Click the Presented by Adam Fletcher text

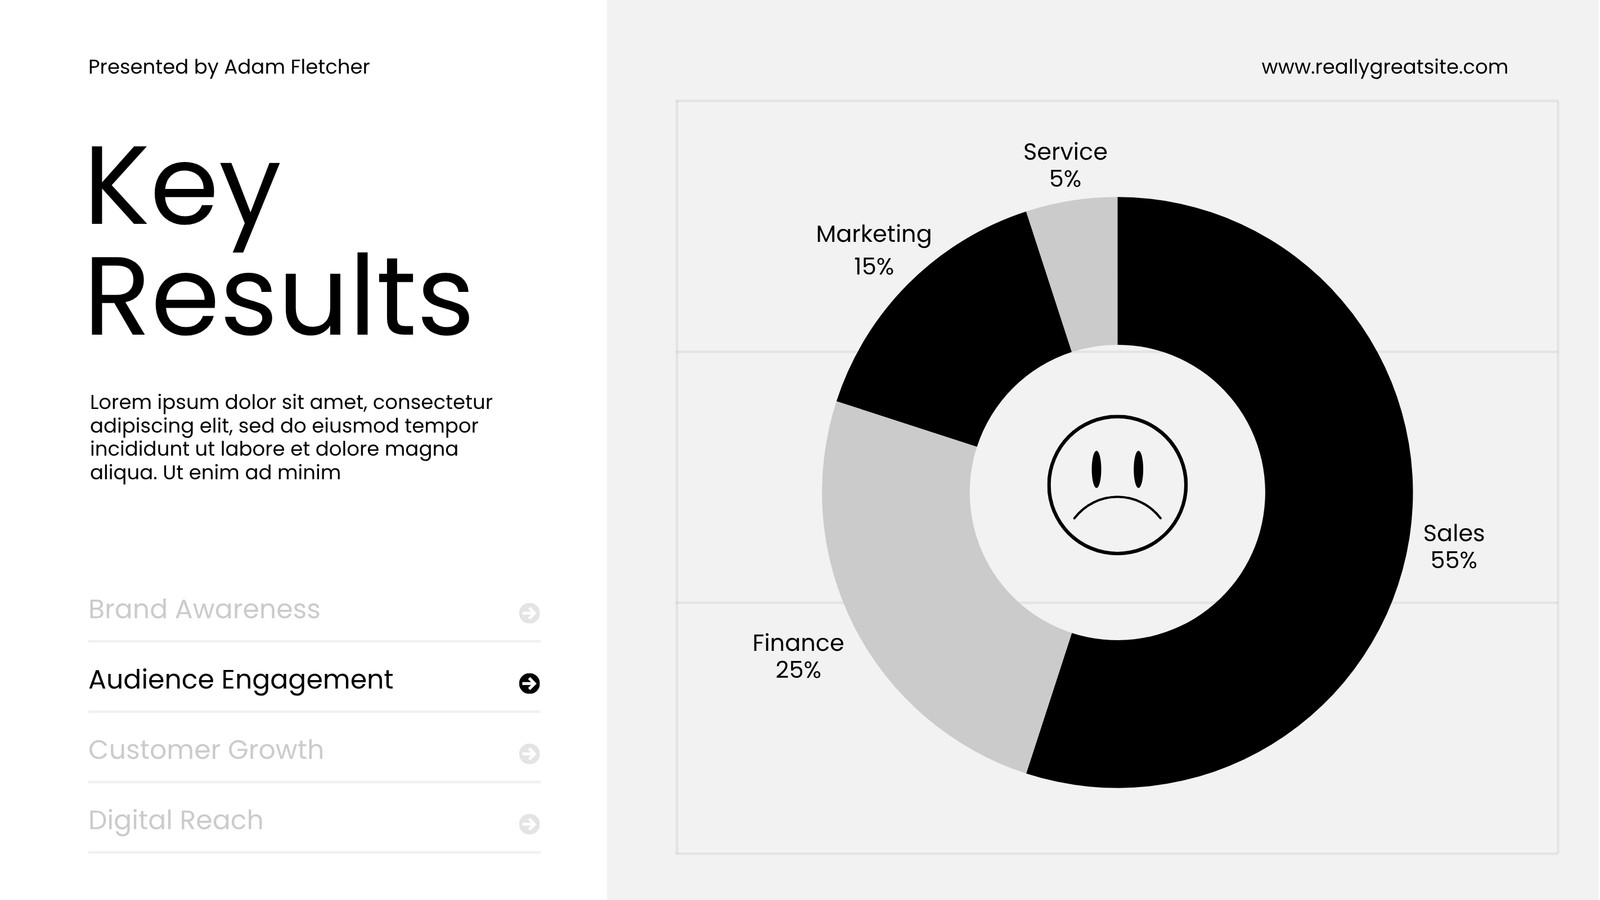(229, 67)
